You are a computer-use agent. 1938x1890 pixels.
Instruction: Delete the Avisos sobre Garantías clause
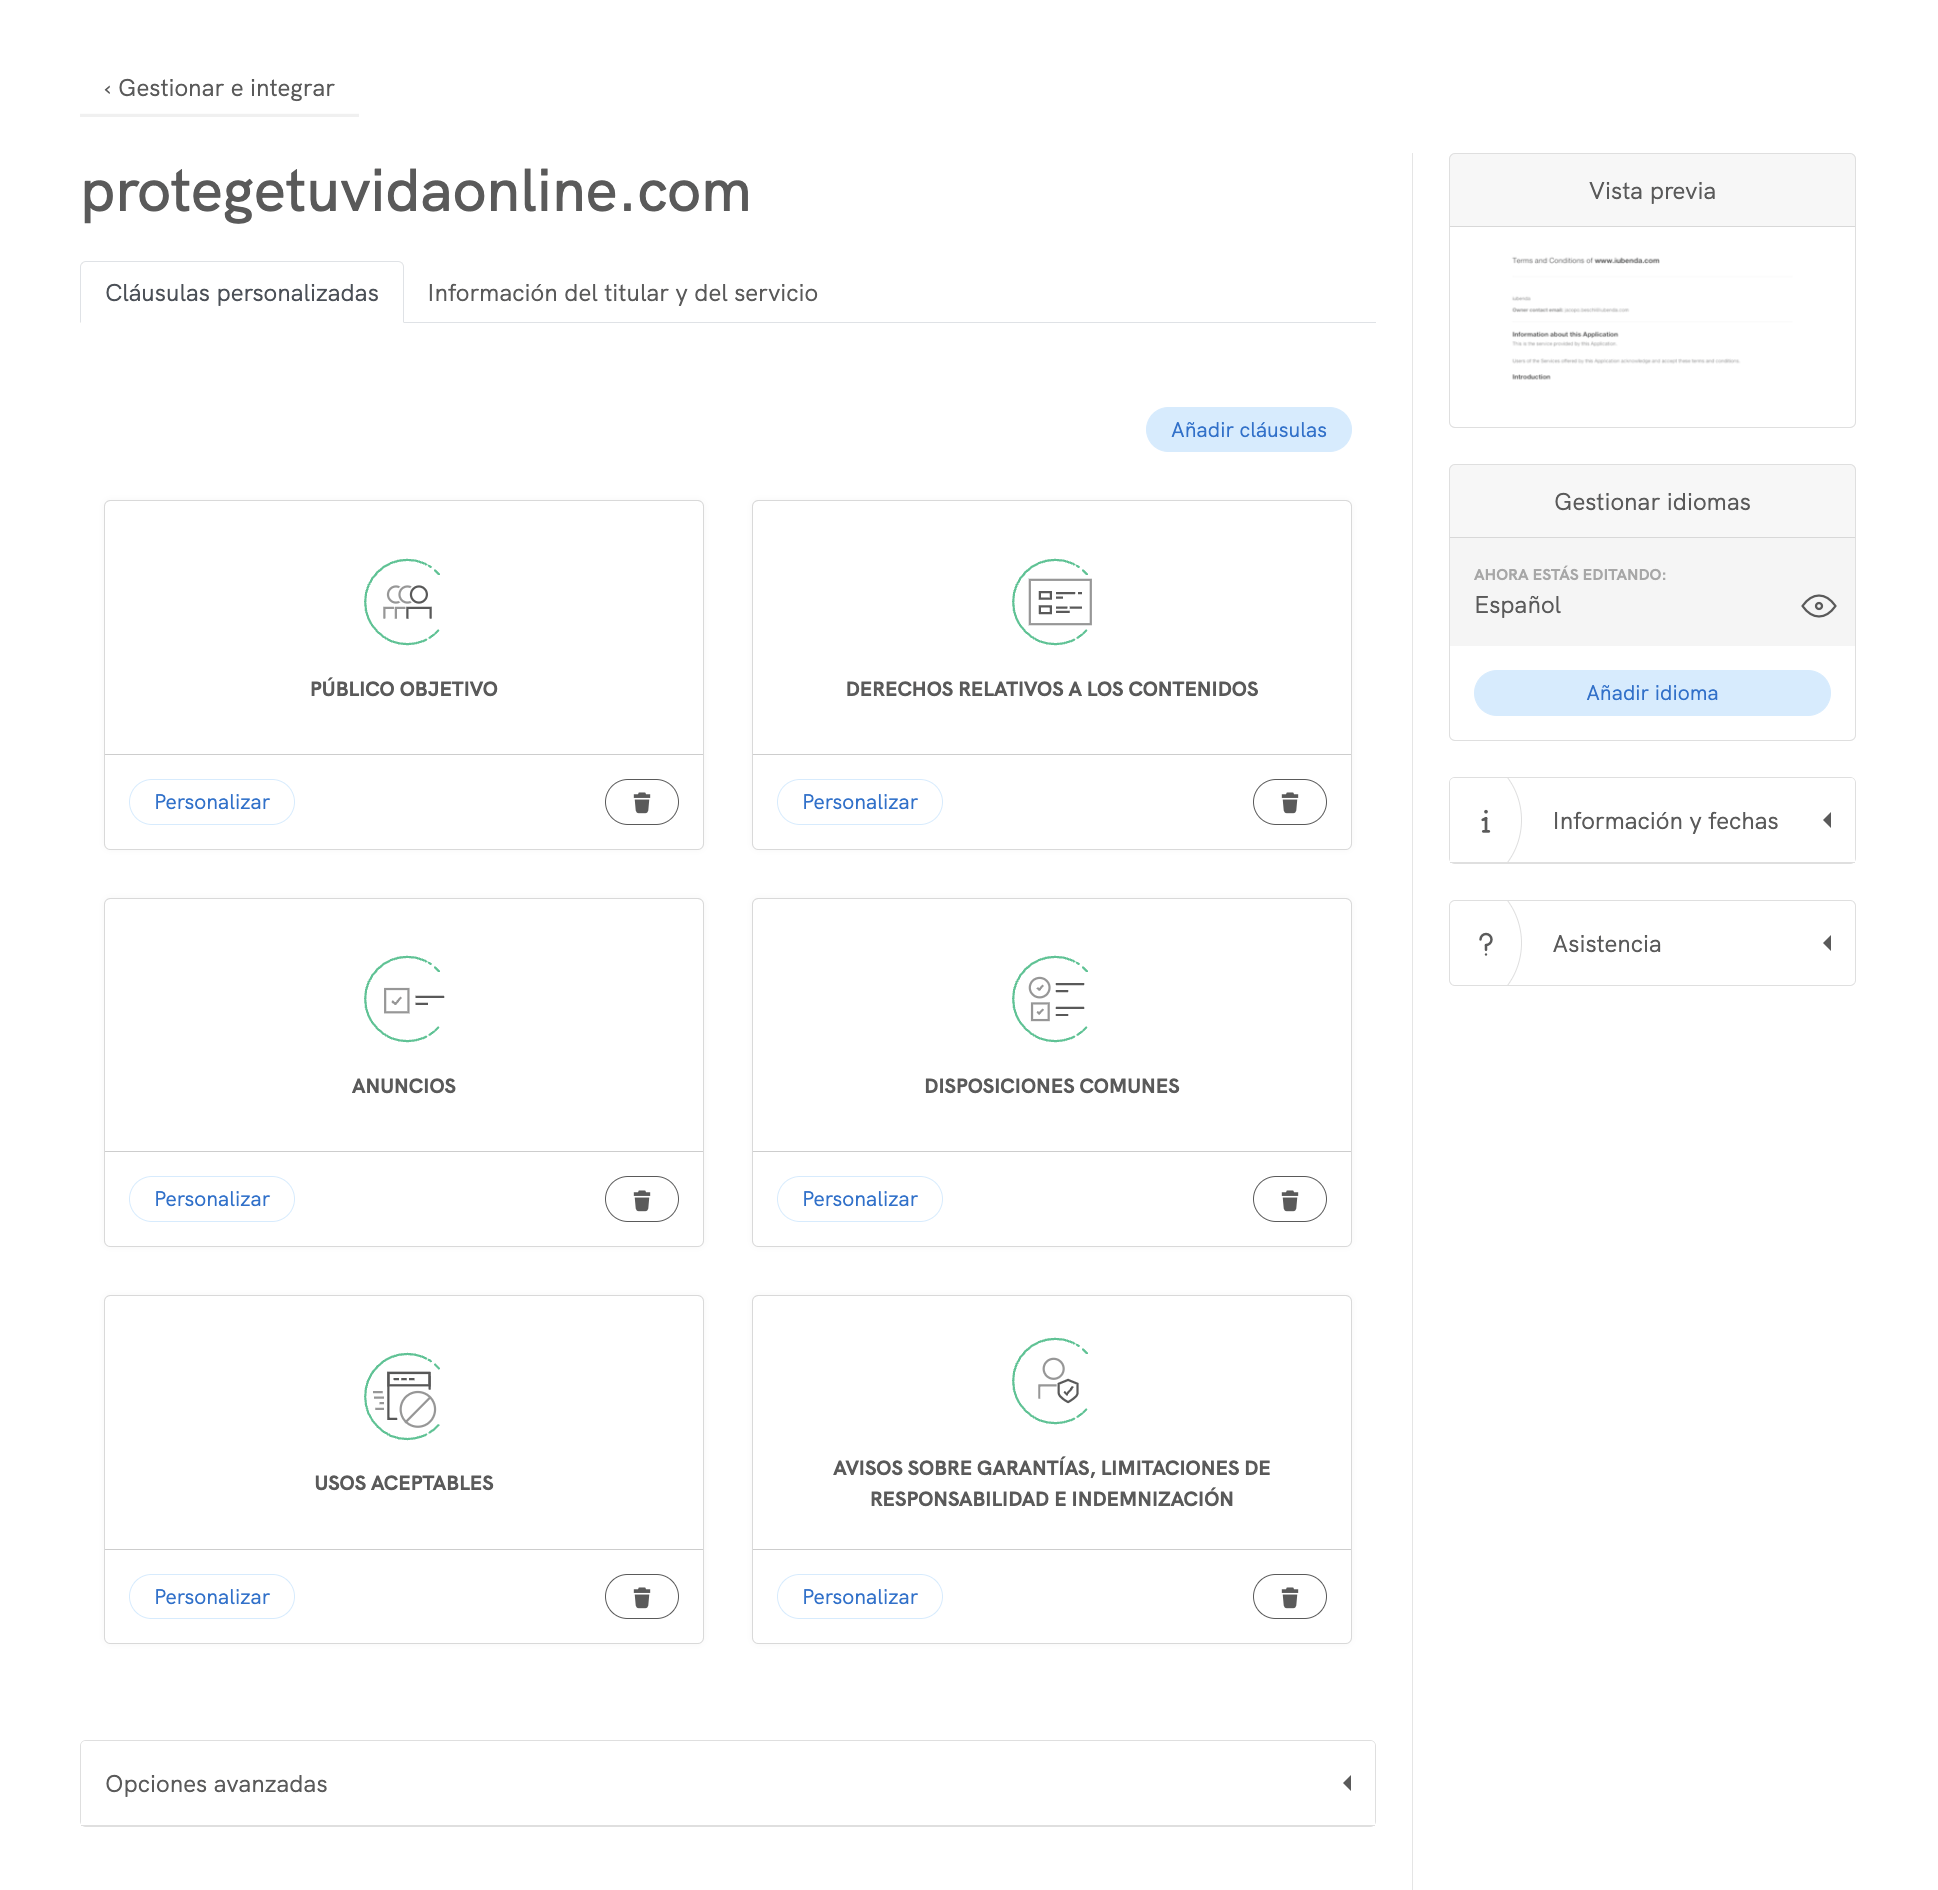point(1289,1597)
